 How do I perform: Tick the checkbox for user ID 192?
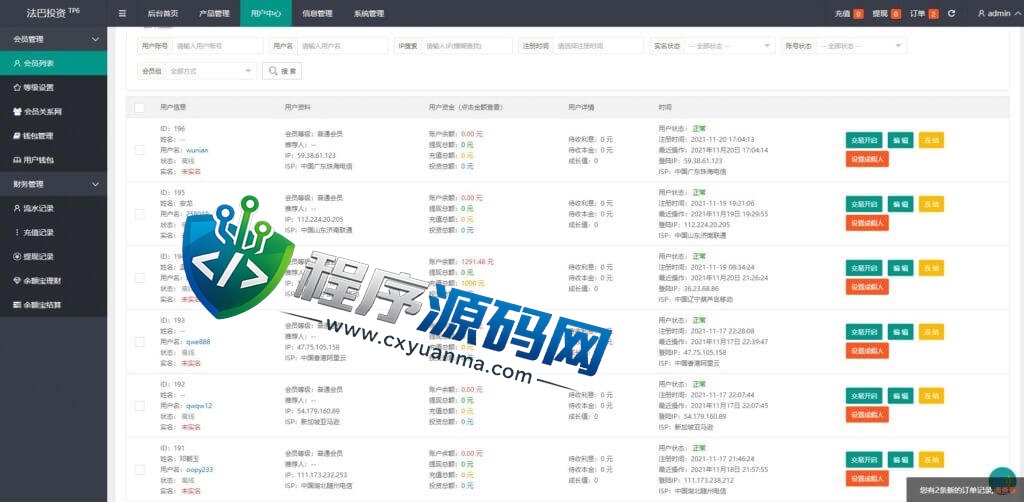[x=139, y=405]
